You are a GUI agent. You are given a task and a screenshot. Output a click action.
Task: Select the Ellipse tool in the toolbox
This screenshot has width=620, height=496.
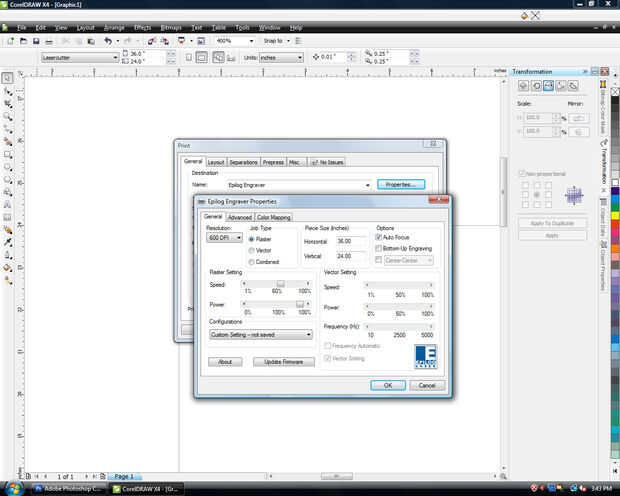(8, 167)
